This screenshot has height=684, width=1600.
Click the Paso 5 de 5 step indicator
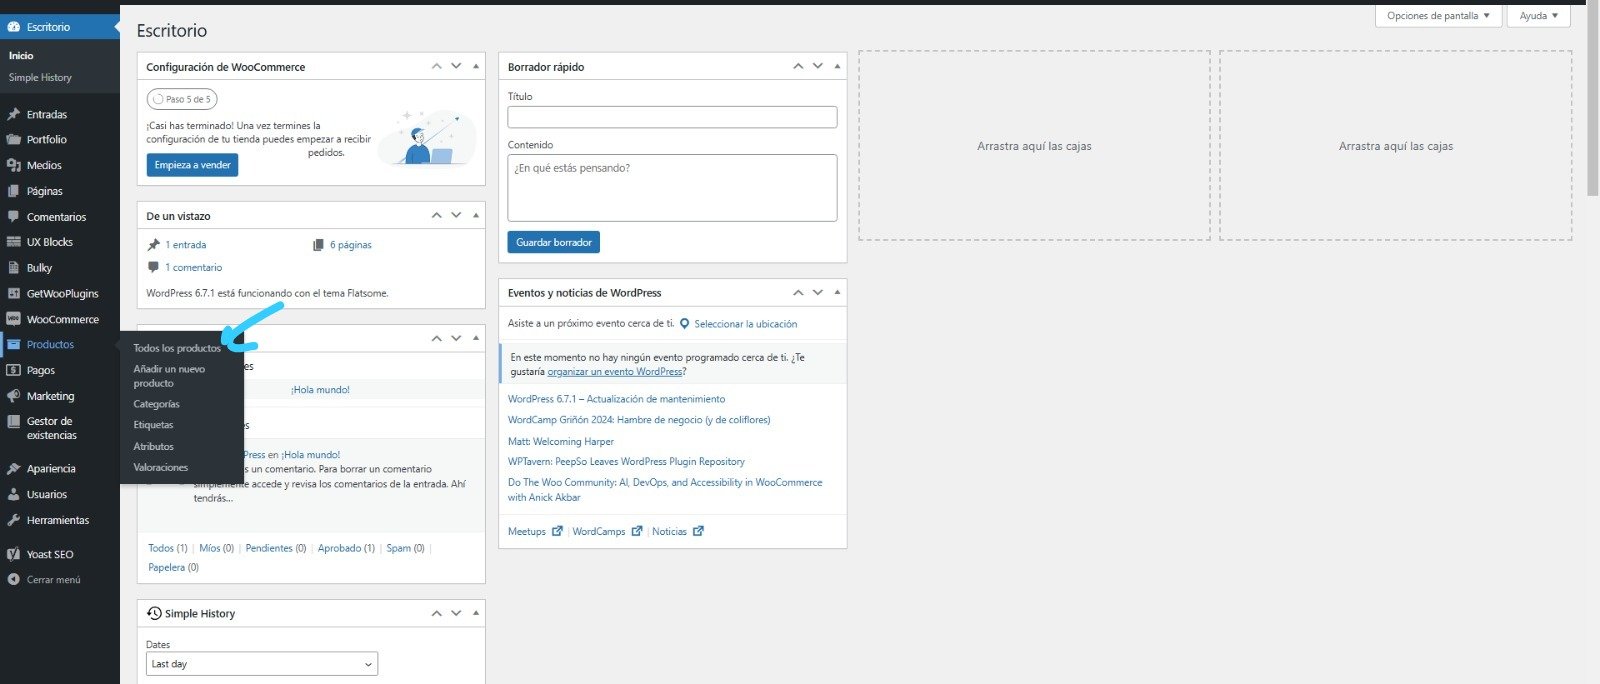pyautogui.click(x=182, y=99)
